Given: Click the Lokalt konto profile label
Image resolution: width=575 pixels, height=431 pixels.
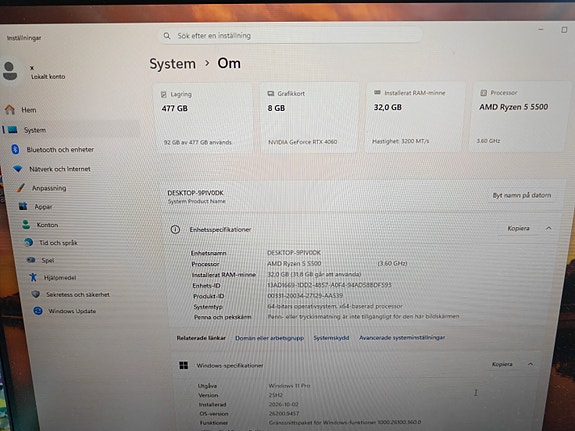Looking at the screenshot, I should pos(48,76).
